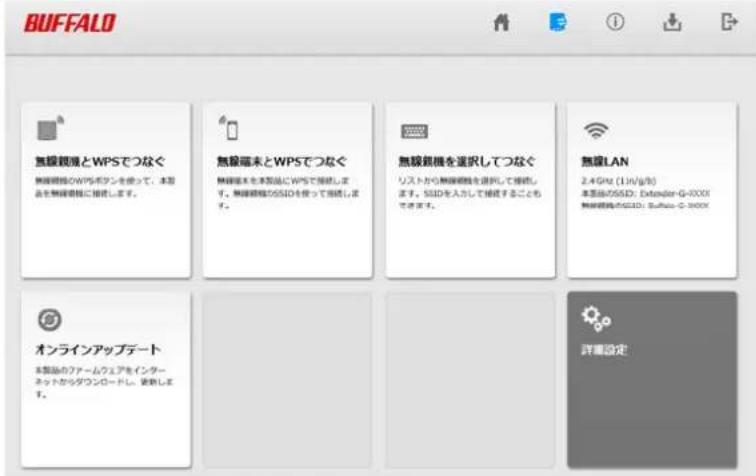756x476 pixels.
Task: Click the keyboard icon tile graphic
Action: (414, 131)
